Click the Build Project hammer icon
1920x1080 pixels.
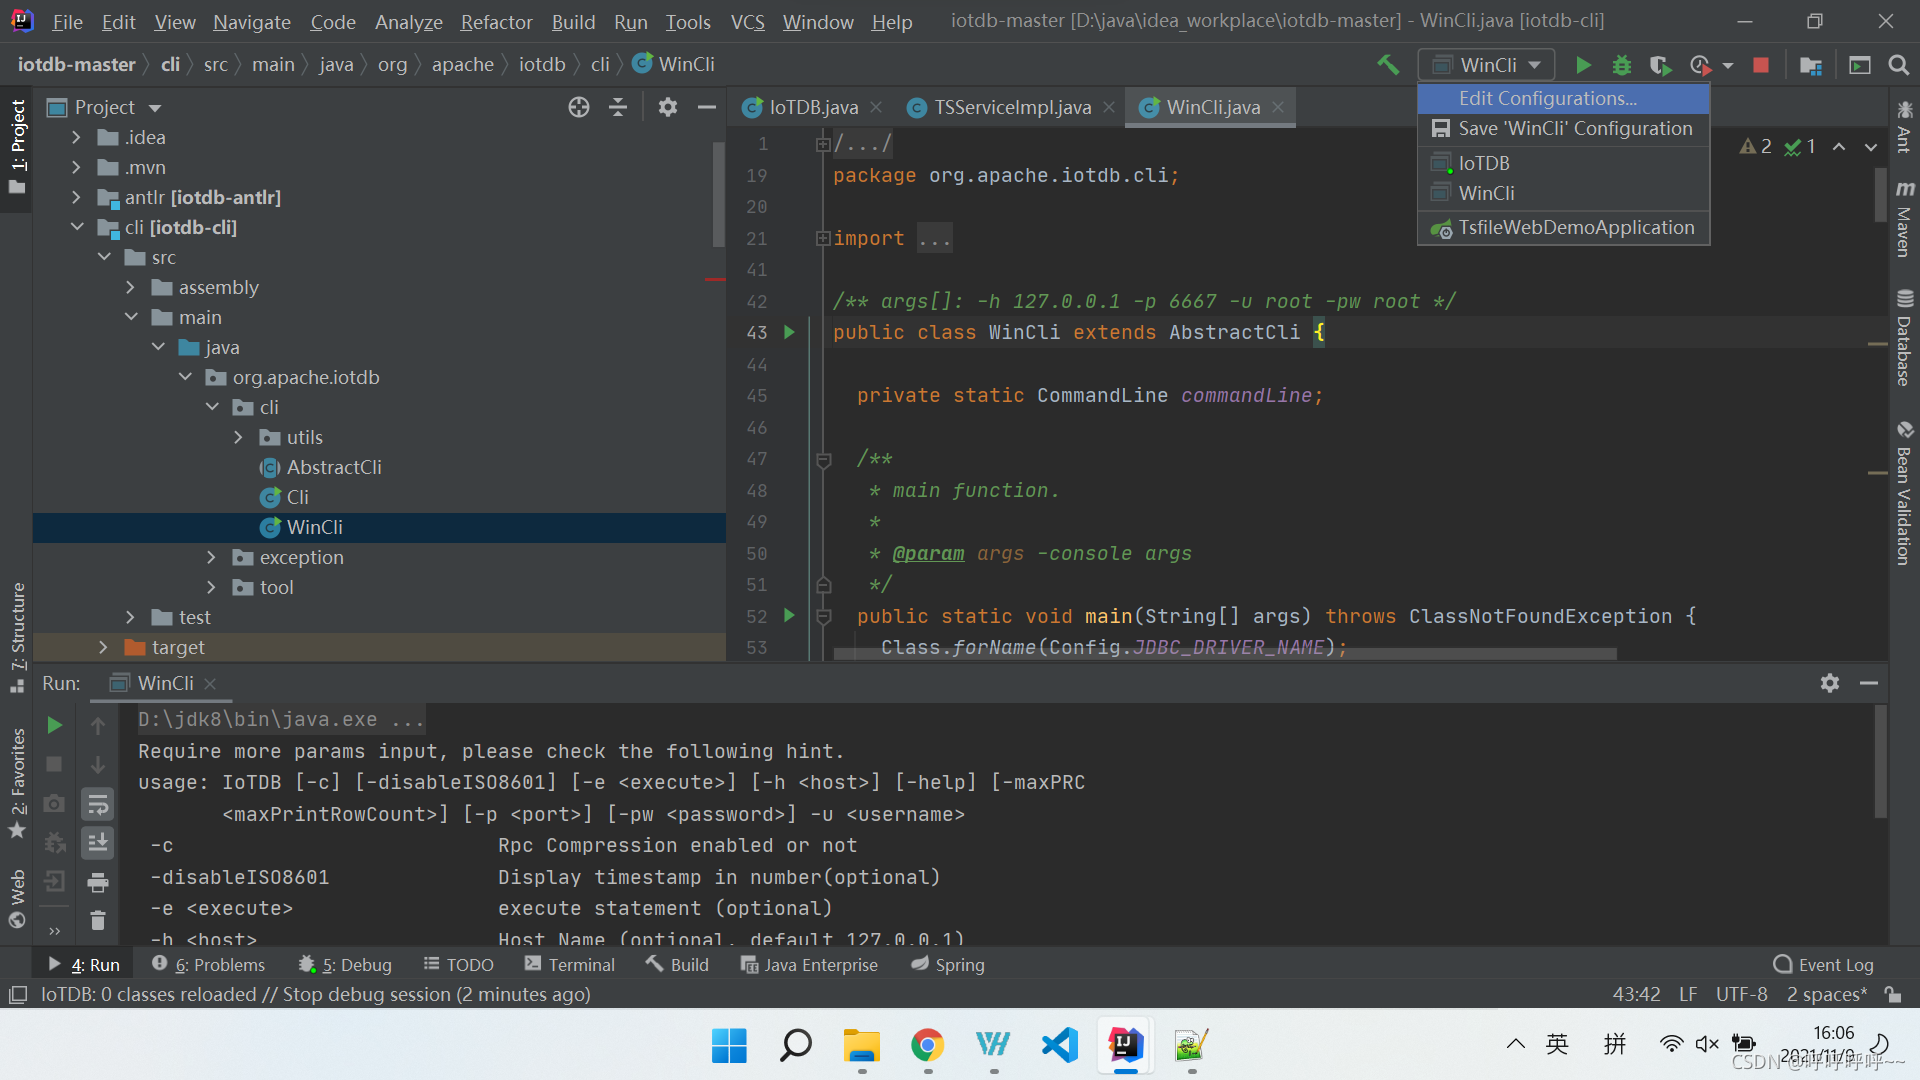(1388, 65)
